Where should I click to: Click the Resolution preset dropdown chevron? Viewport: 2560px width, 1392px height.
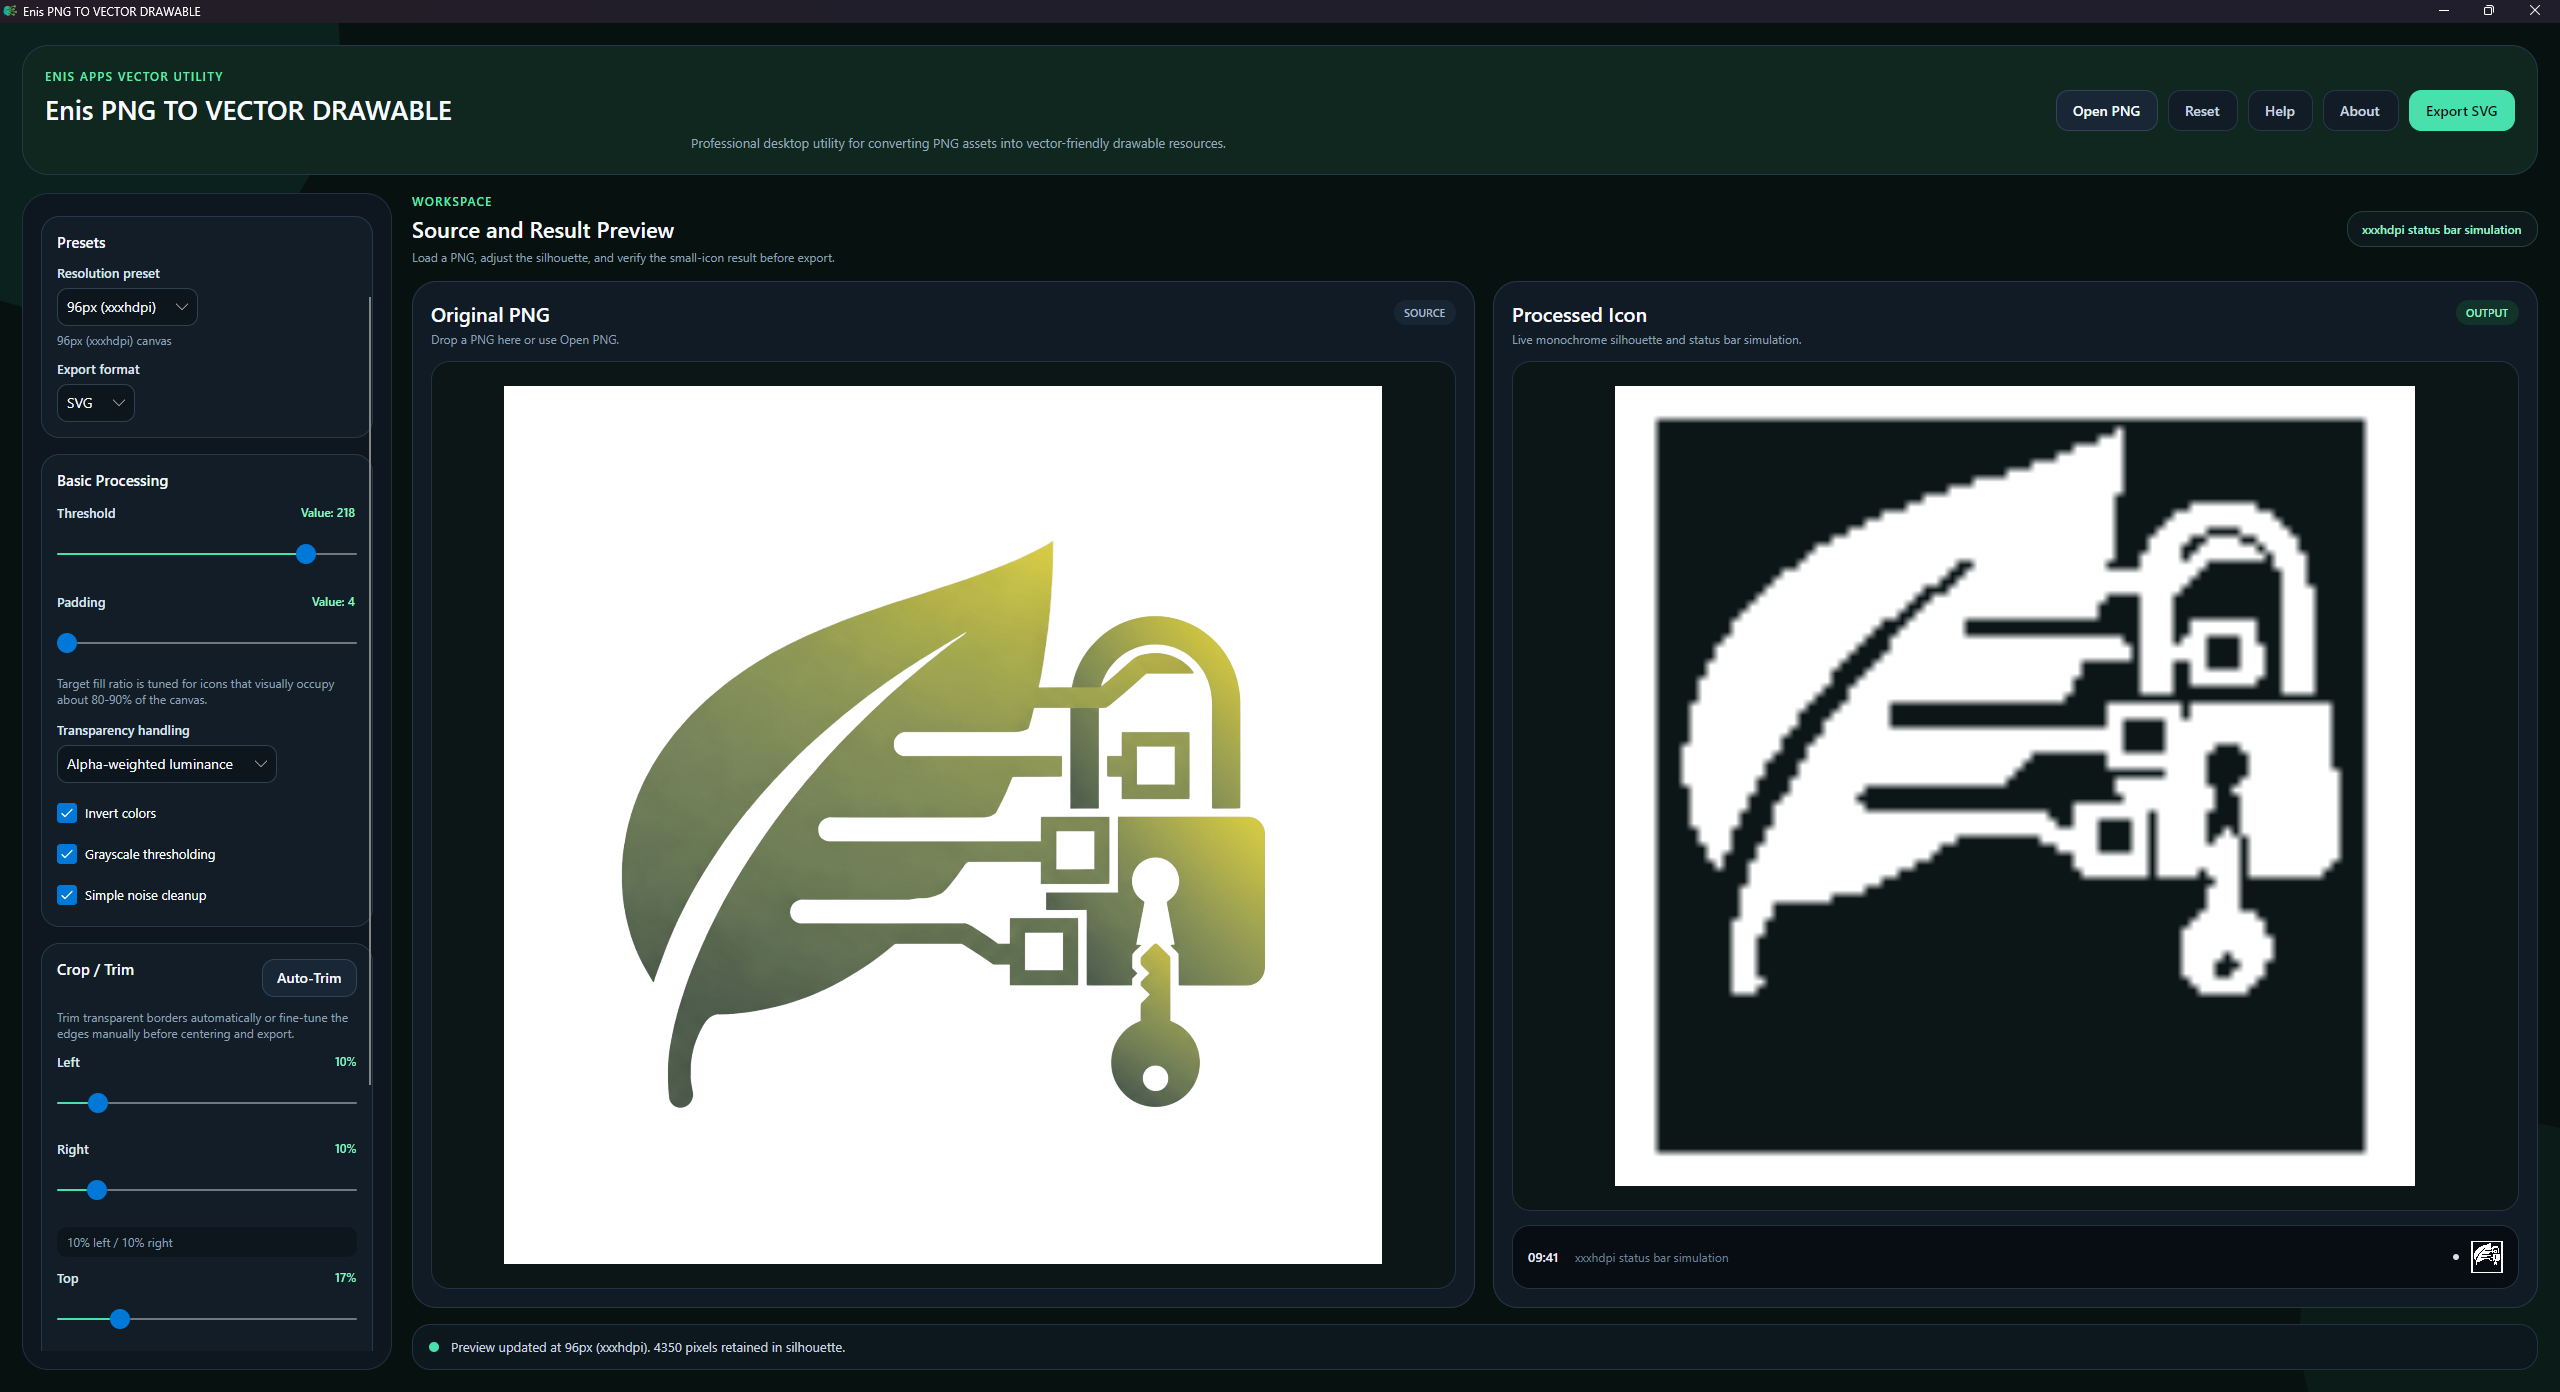(x=182, y=307)
